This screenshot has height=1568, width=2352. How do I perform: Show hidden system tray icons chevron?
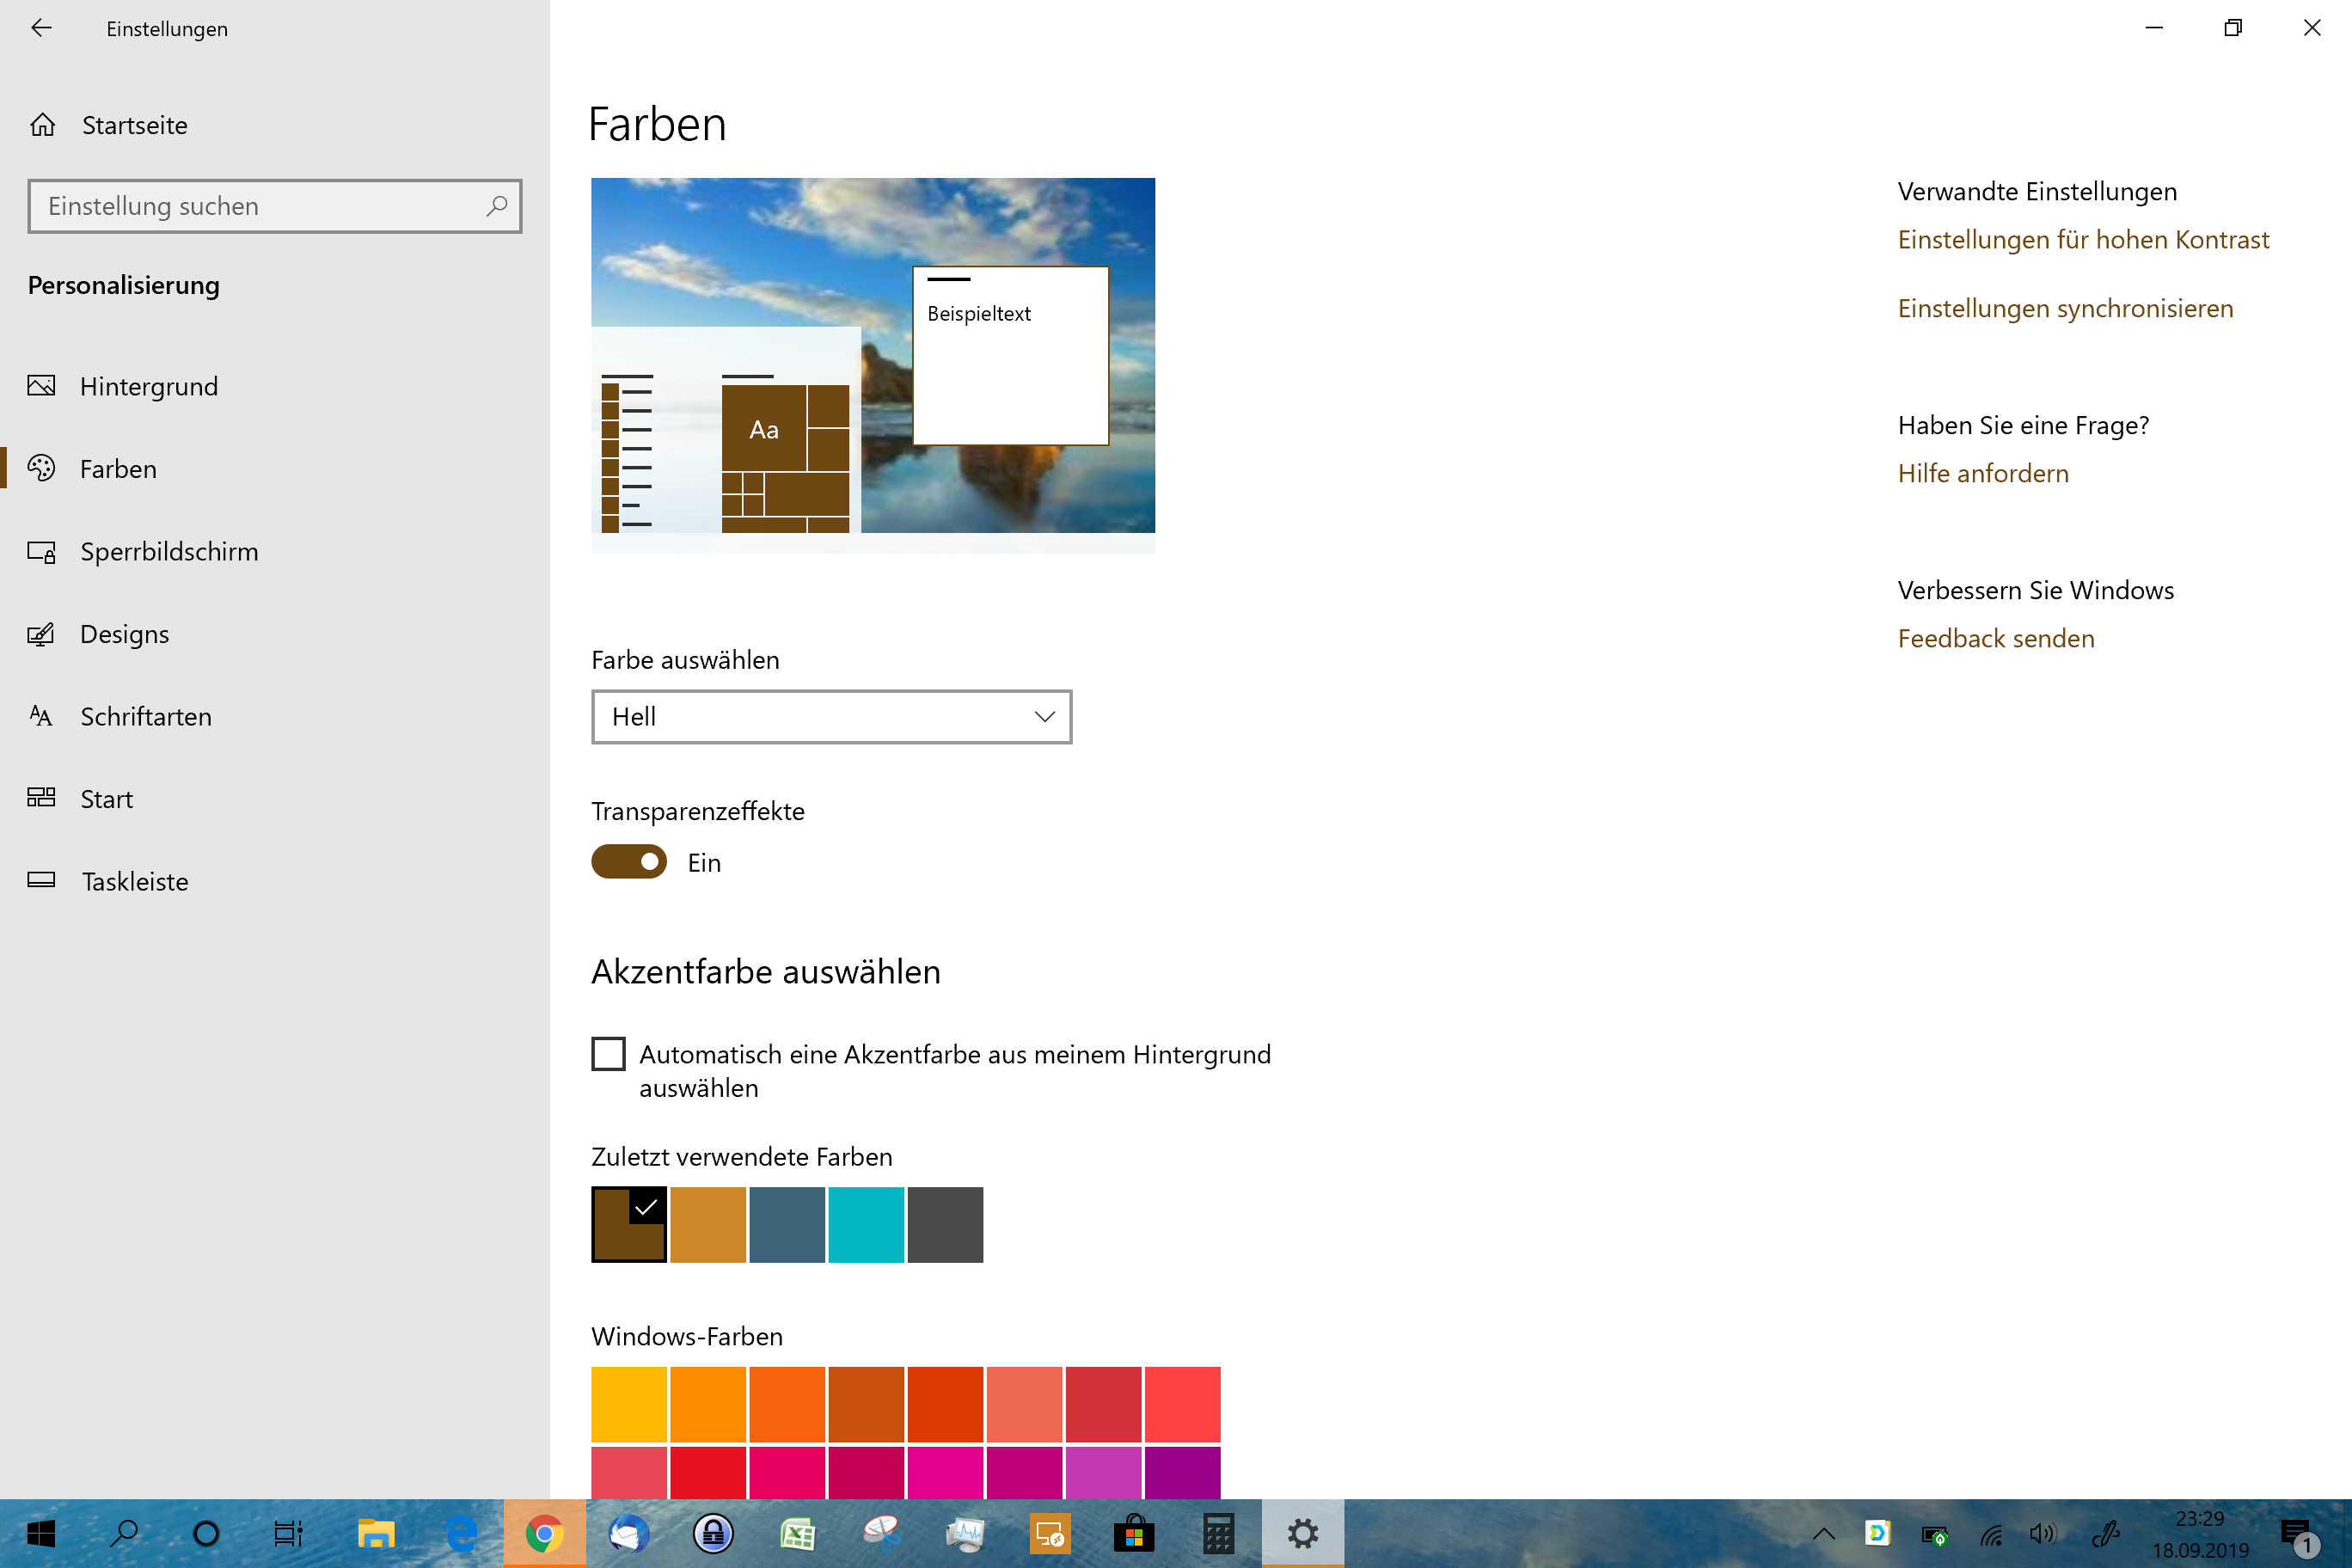click(x=1823, y=1534)
